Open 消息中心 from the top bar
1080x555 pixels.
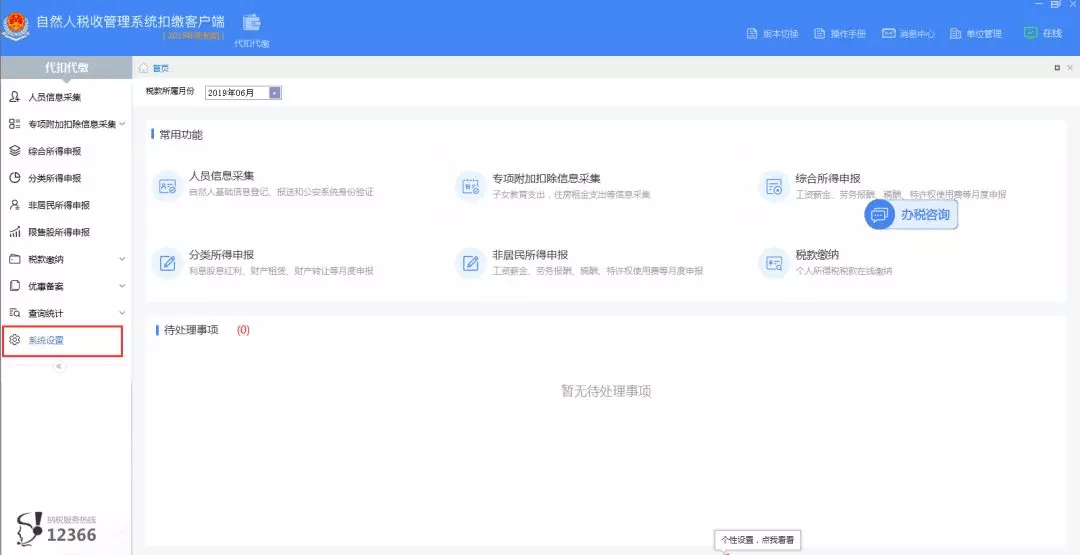coord(908,33)
